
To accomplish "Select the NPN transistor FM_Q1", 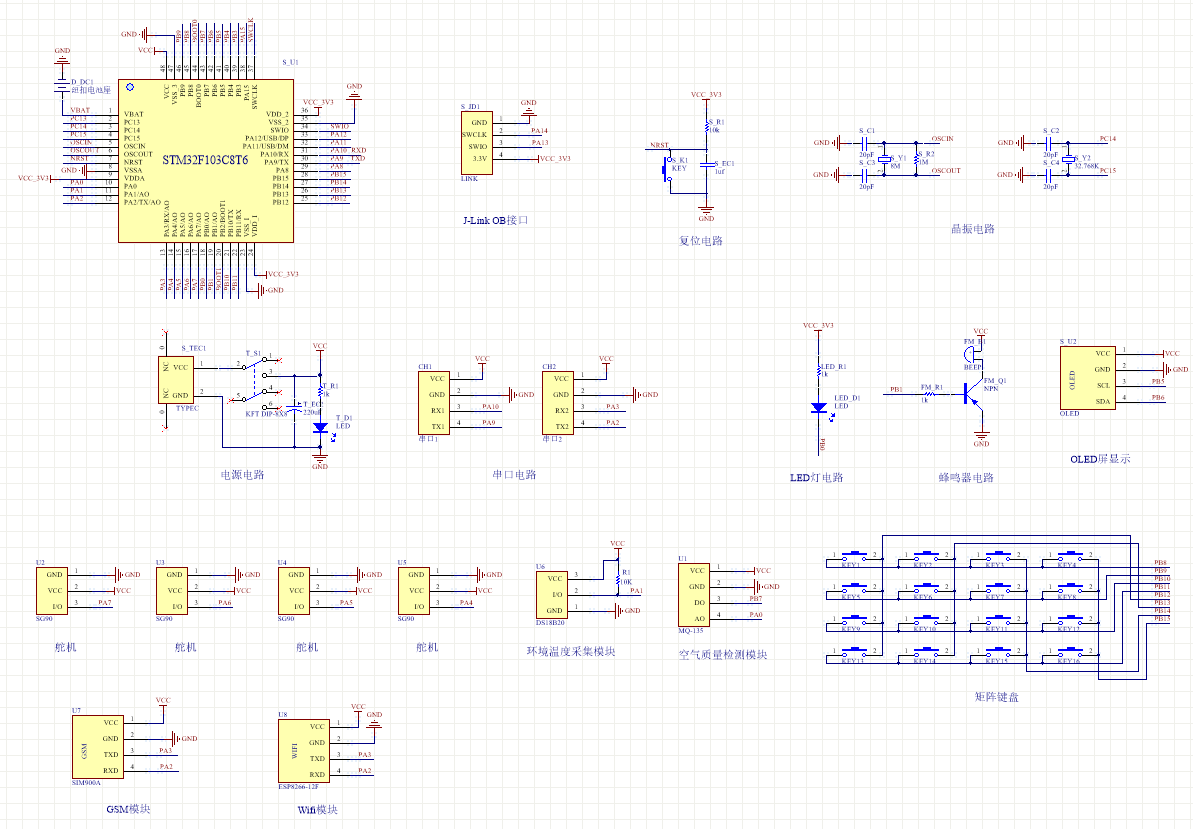I will pyautogui.click(x=972, y=394).
